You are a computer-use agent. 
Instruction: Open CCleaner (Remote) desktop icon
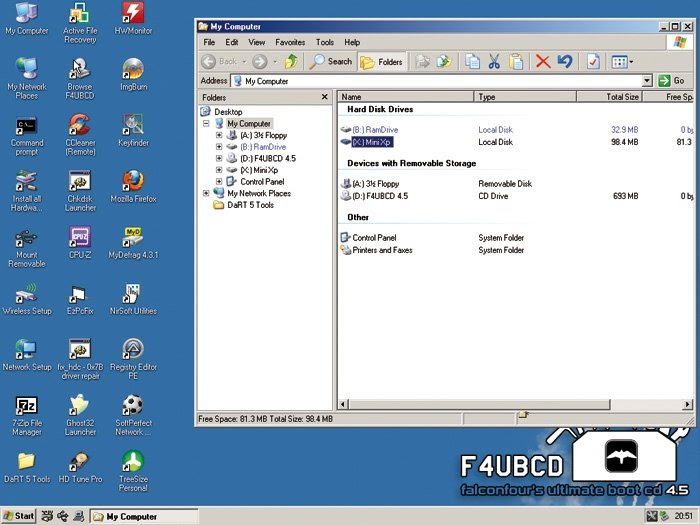pos(79,135)
